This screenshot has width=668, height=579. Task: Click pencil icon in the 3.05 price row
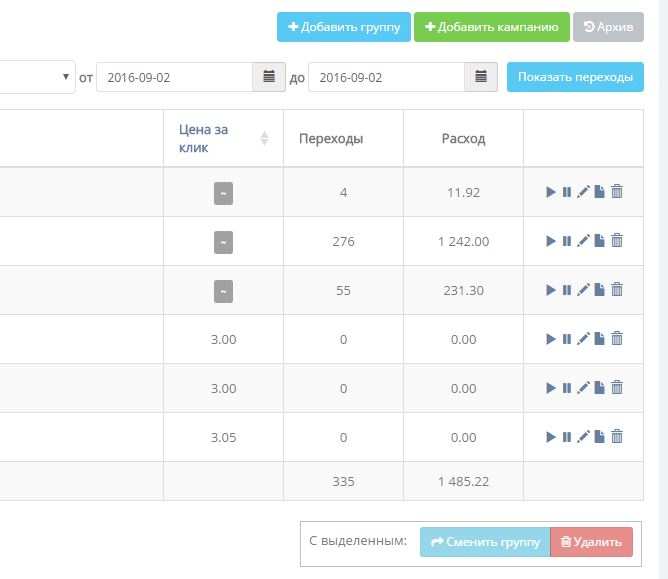(x=583, y=437)
